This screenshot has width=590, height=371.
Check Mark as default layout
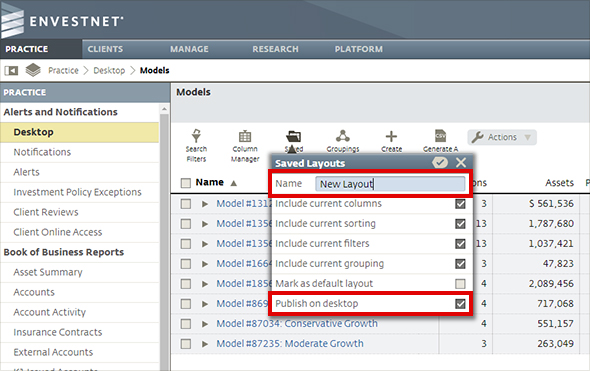(x=460, y=284)
